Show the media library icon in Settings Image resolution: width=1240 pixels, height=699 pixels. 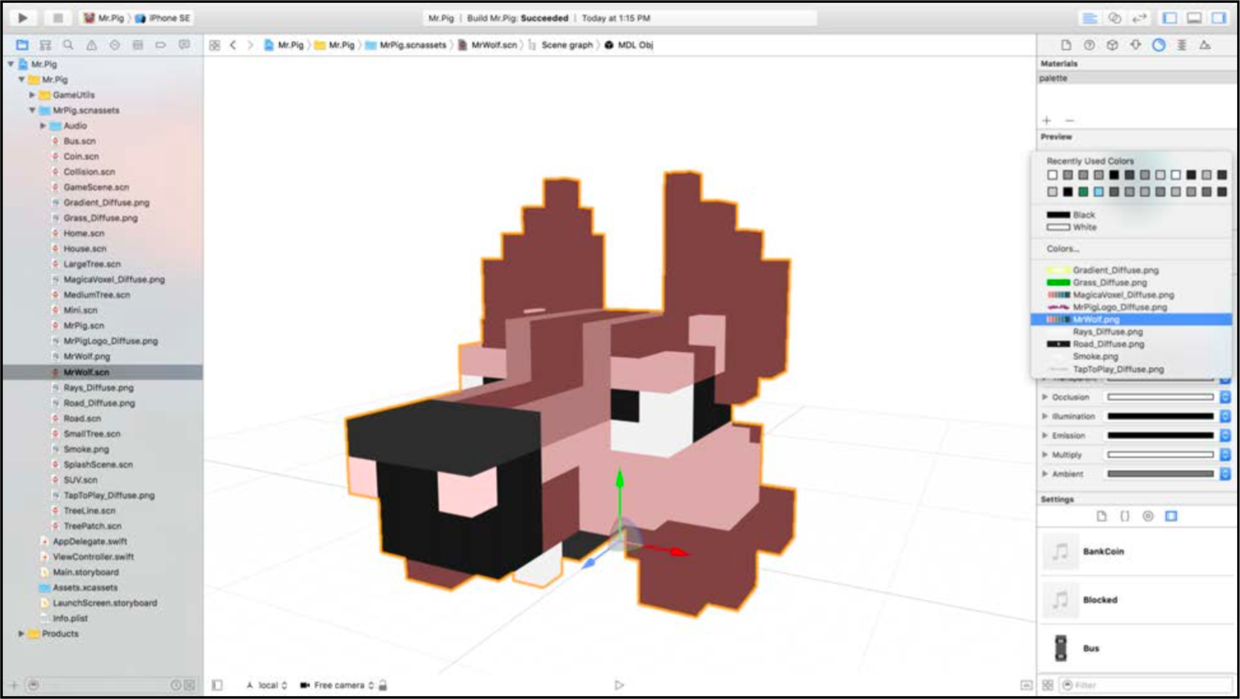(1171, 516)
